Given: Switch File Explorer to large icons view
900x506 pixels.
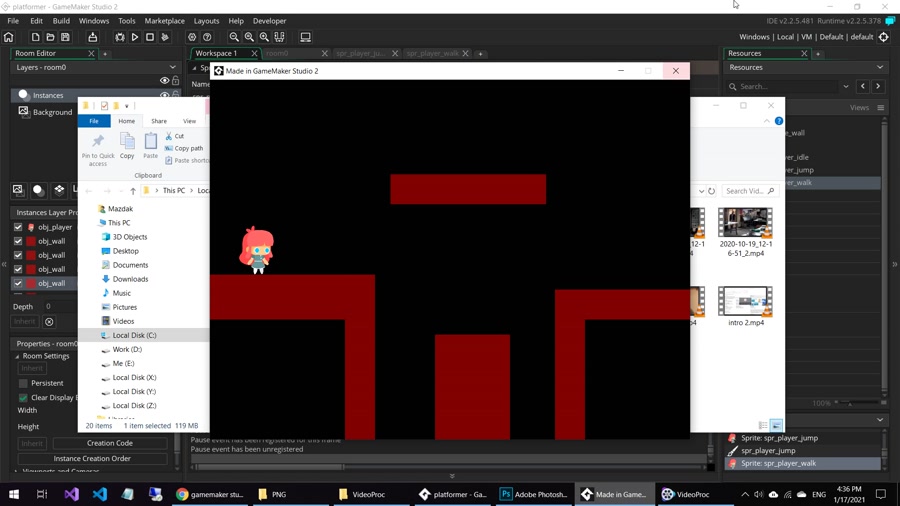Looking at the screenshot, I should pos(776,425).
